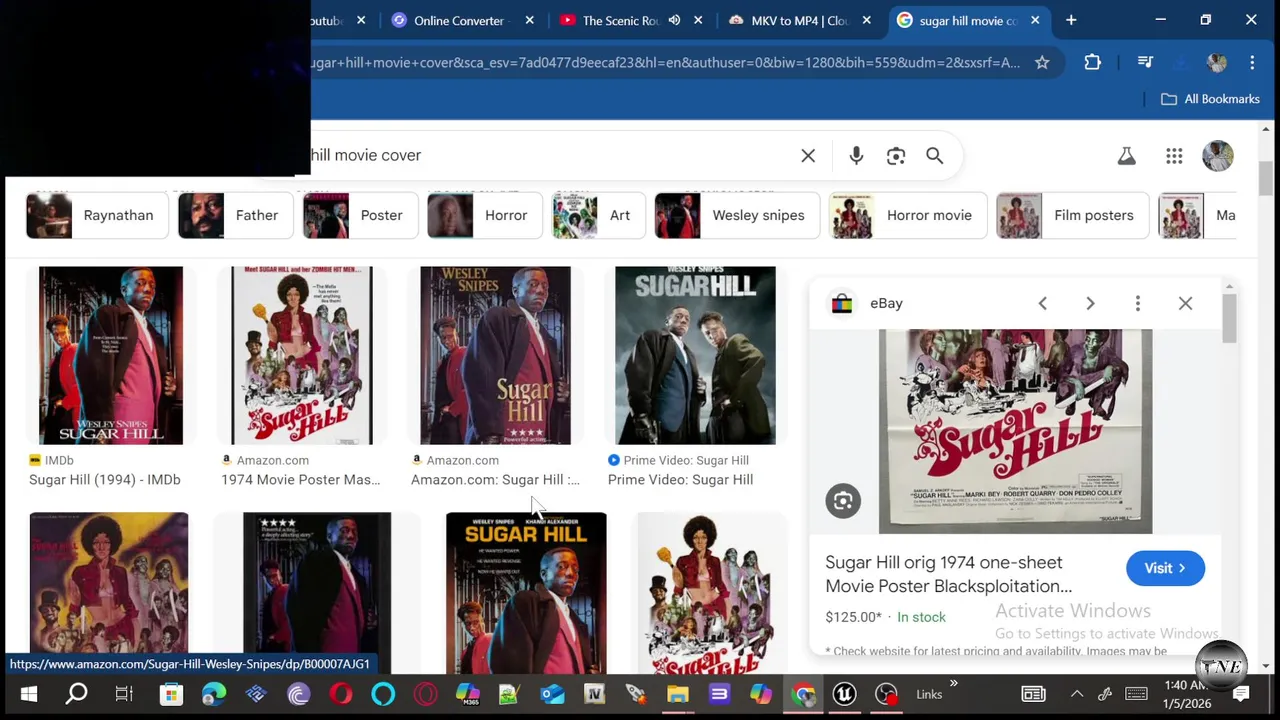
Task: Close the Online Converter tab
Action: [x=529, y=20]
